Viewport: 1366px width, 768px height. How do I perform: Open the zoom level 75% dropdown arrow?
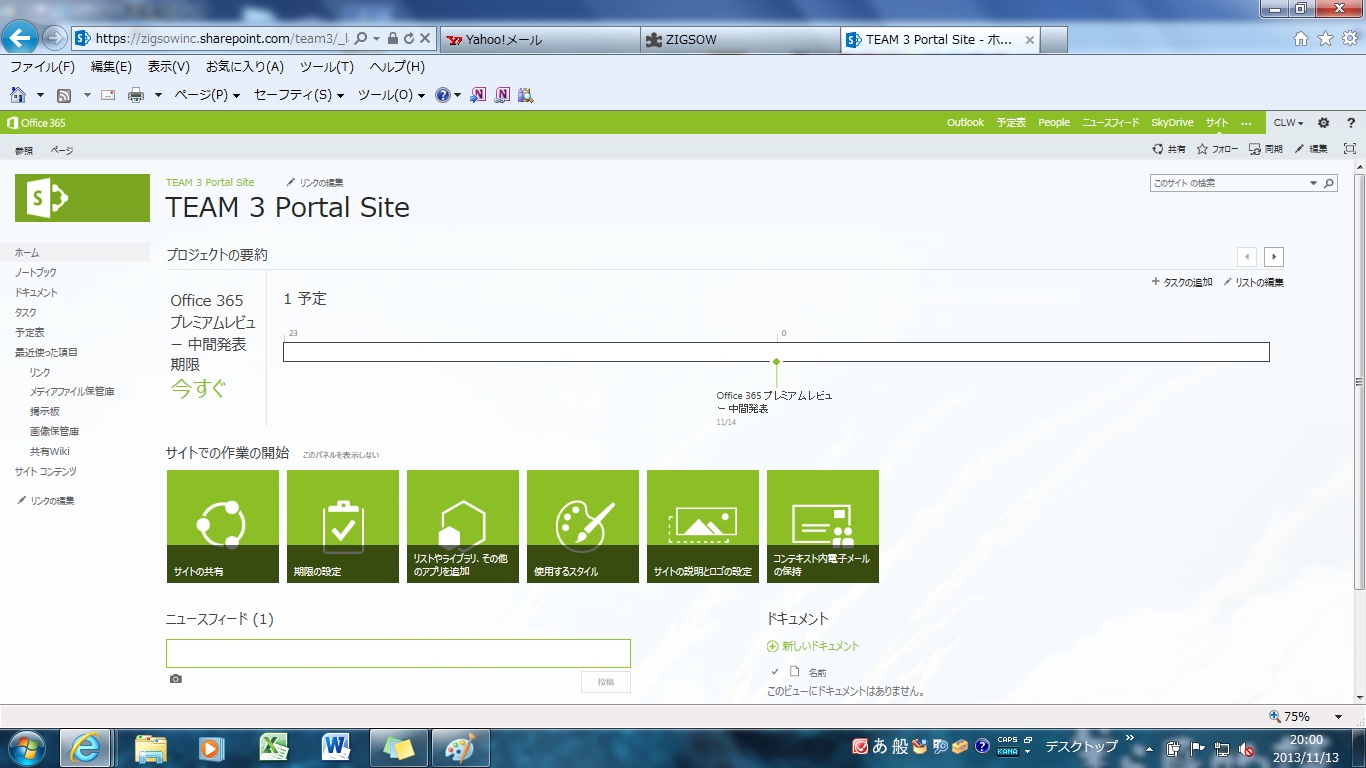click(1338, 717)
